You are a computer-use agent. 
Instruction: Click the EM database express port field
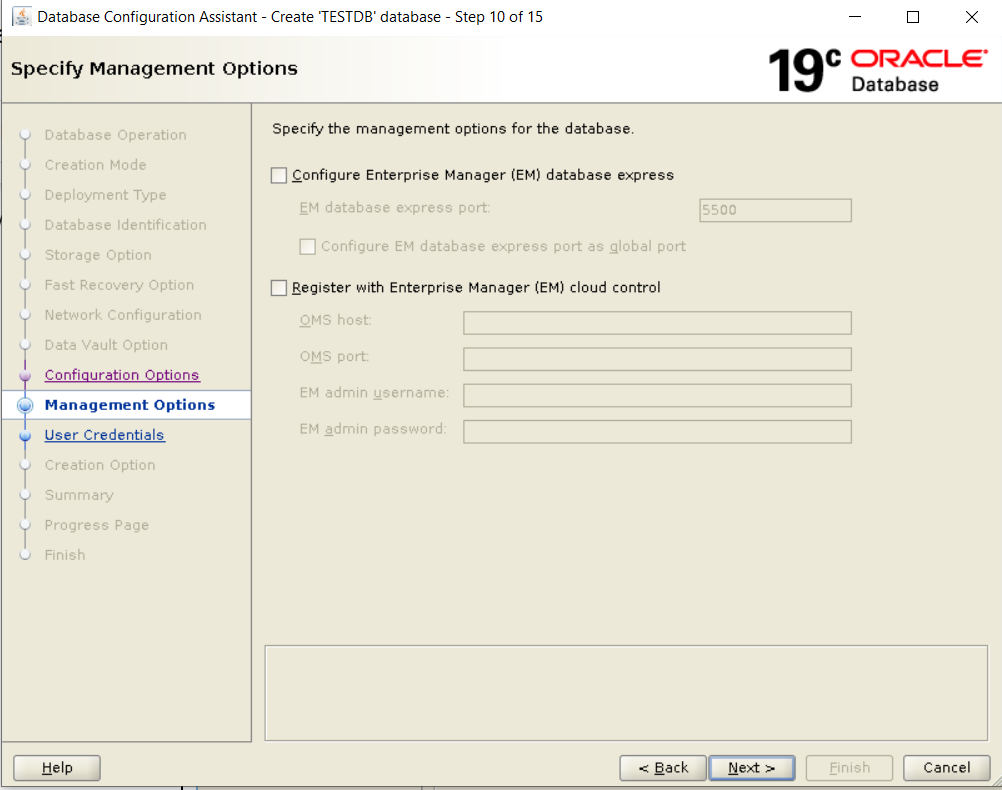point(775,210)
